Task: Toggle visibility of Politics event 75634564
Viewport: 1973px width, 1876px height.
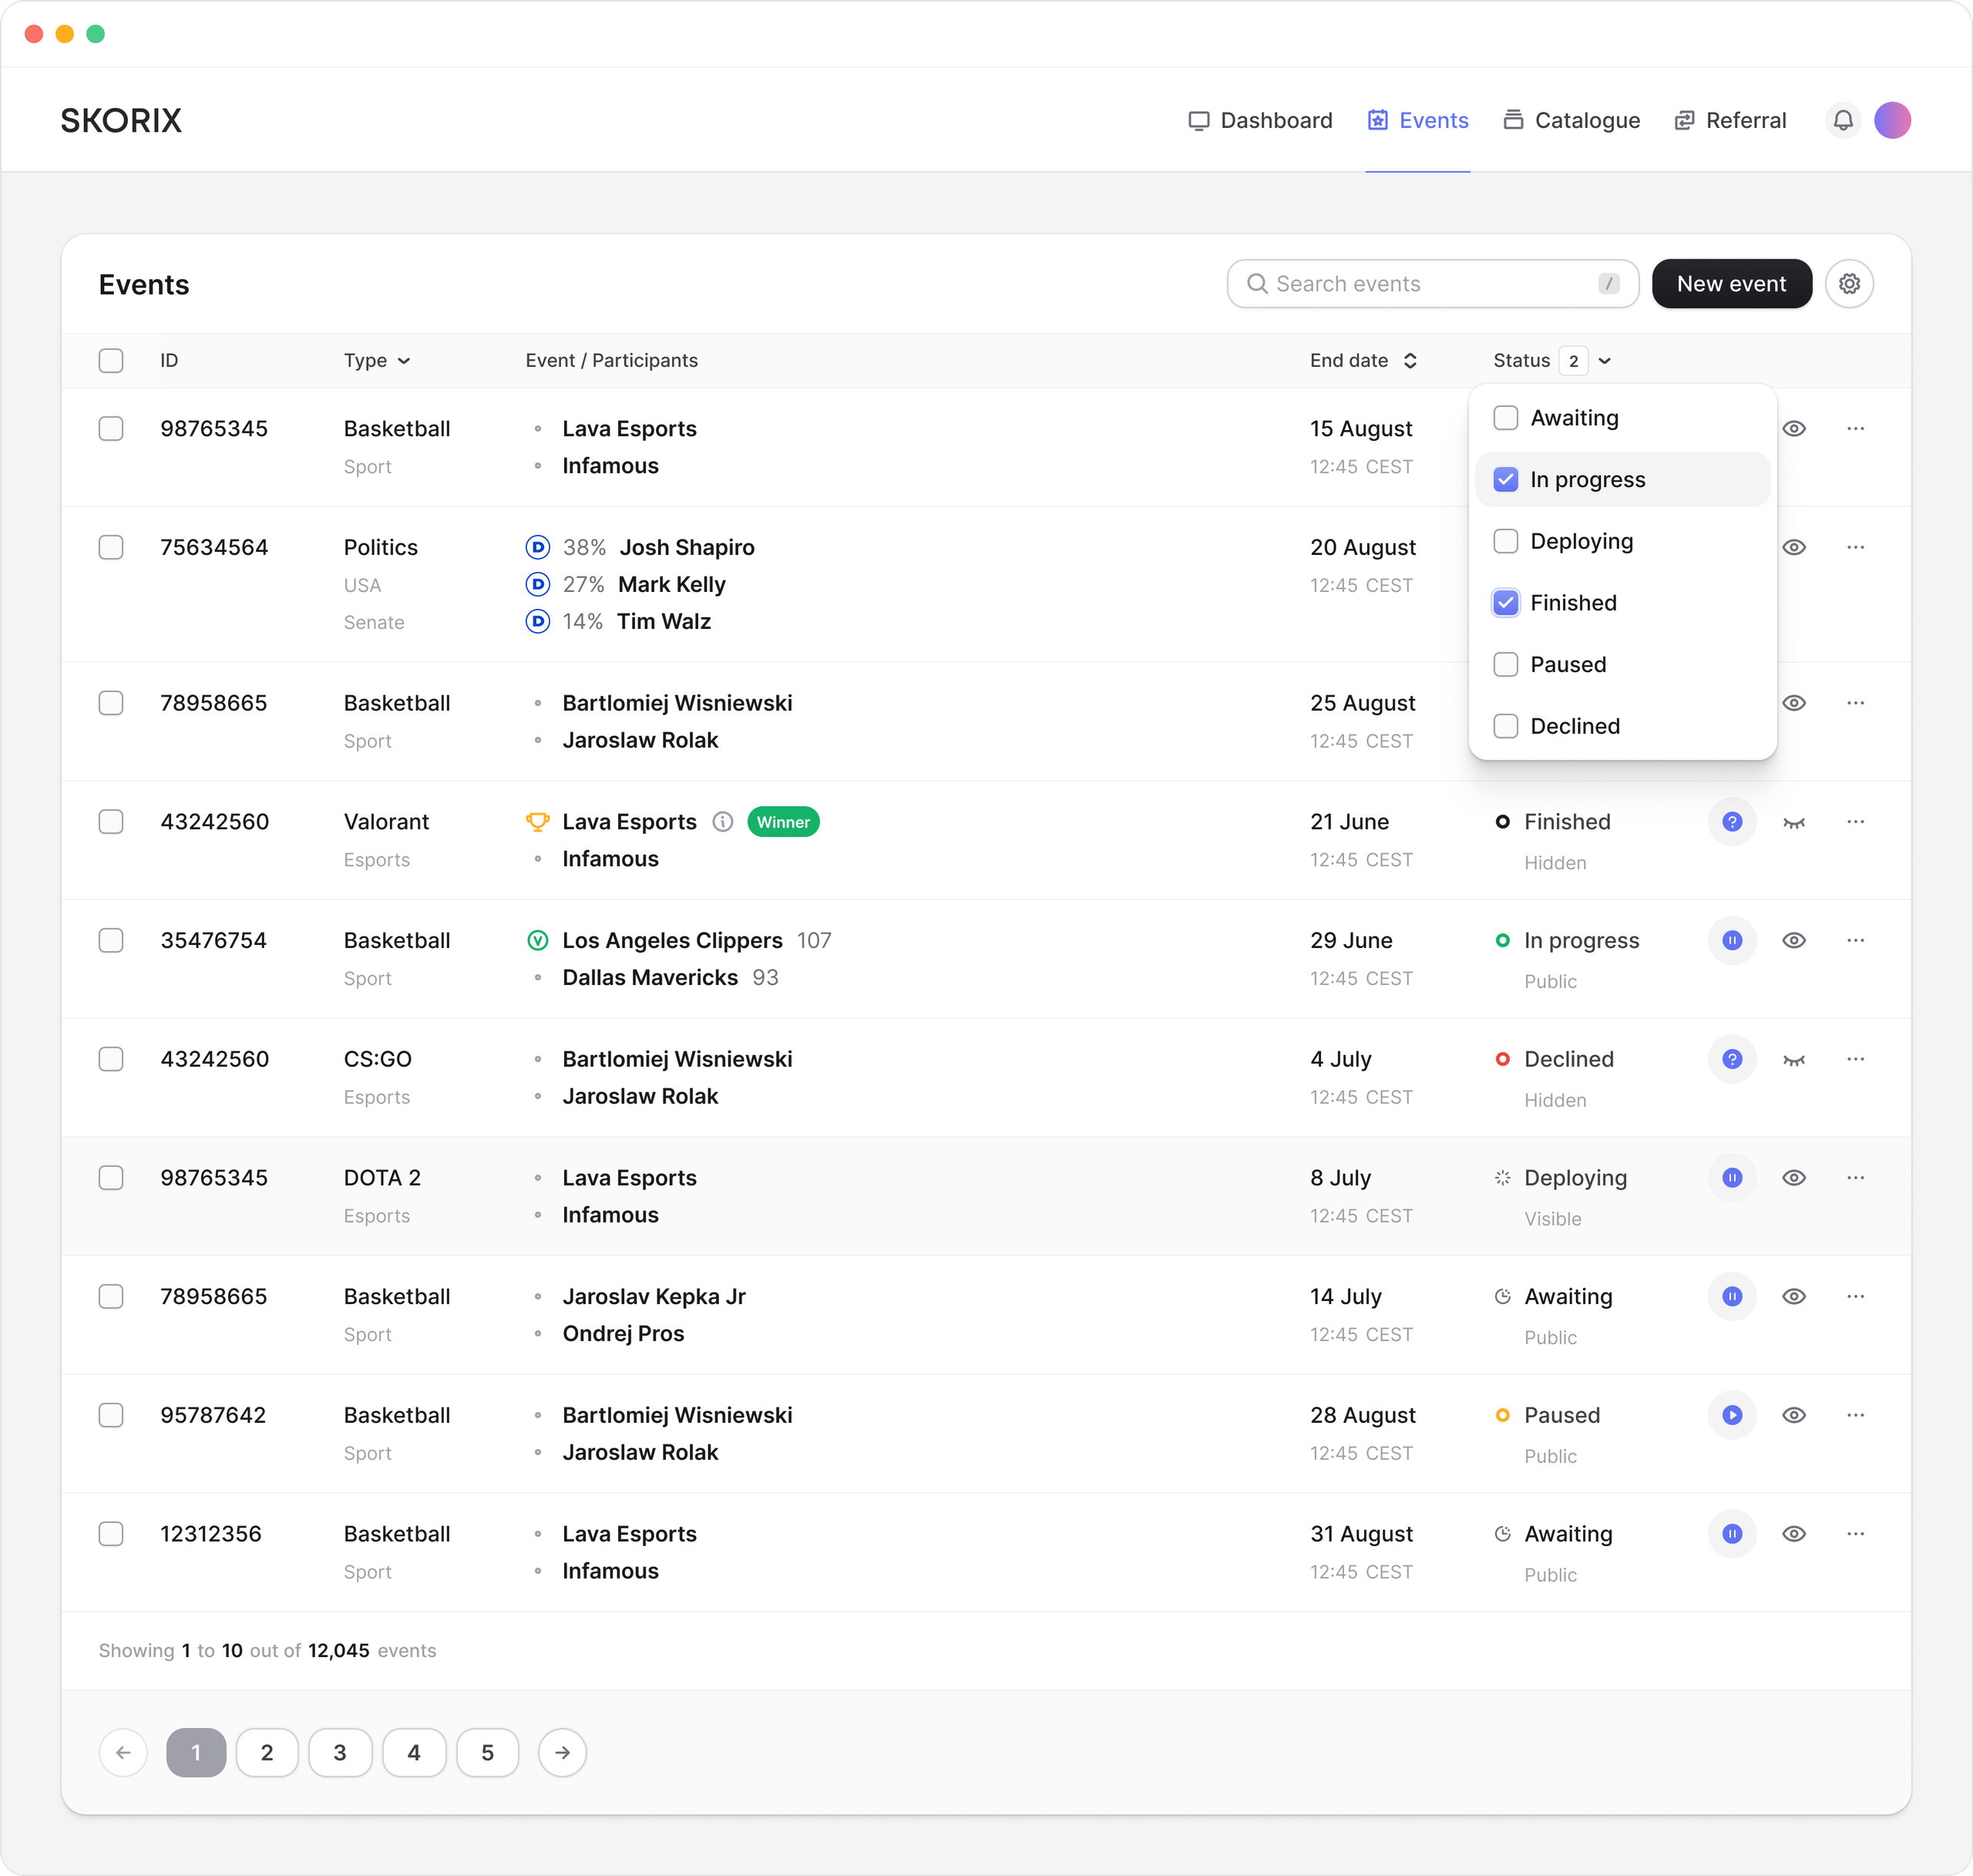Action: click(x=1793, y=547)
